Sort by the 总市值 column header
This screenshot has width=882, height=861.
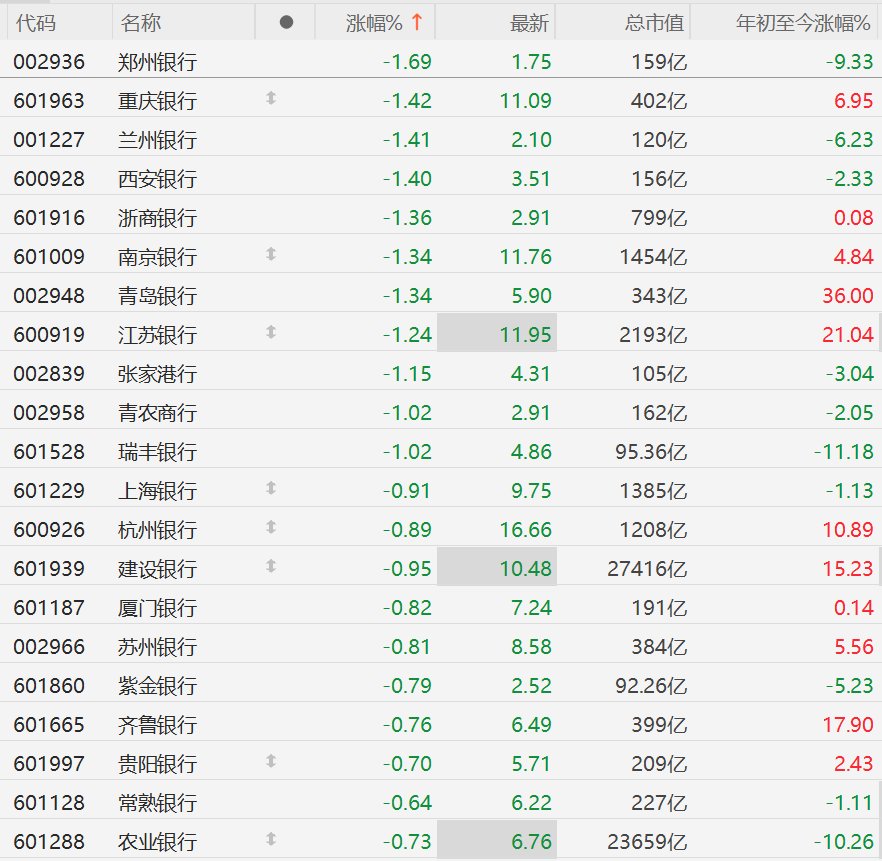(654, 23)
